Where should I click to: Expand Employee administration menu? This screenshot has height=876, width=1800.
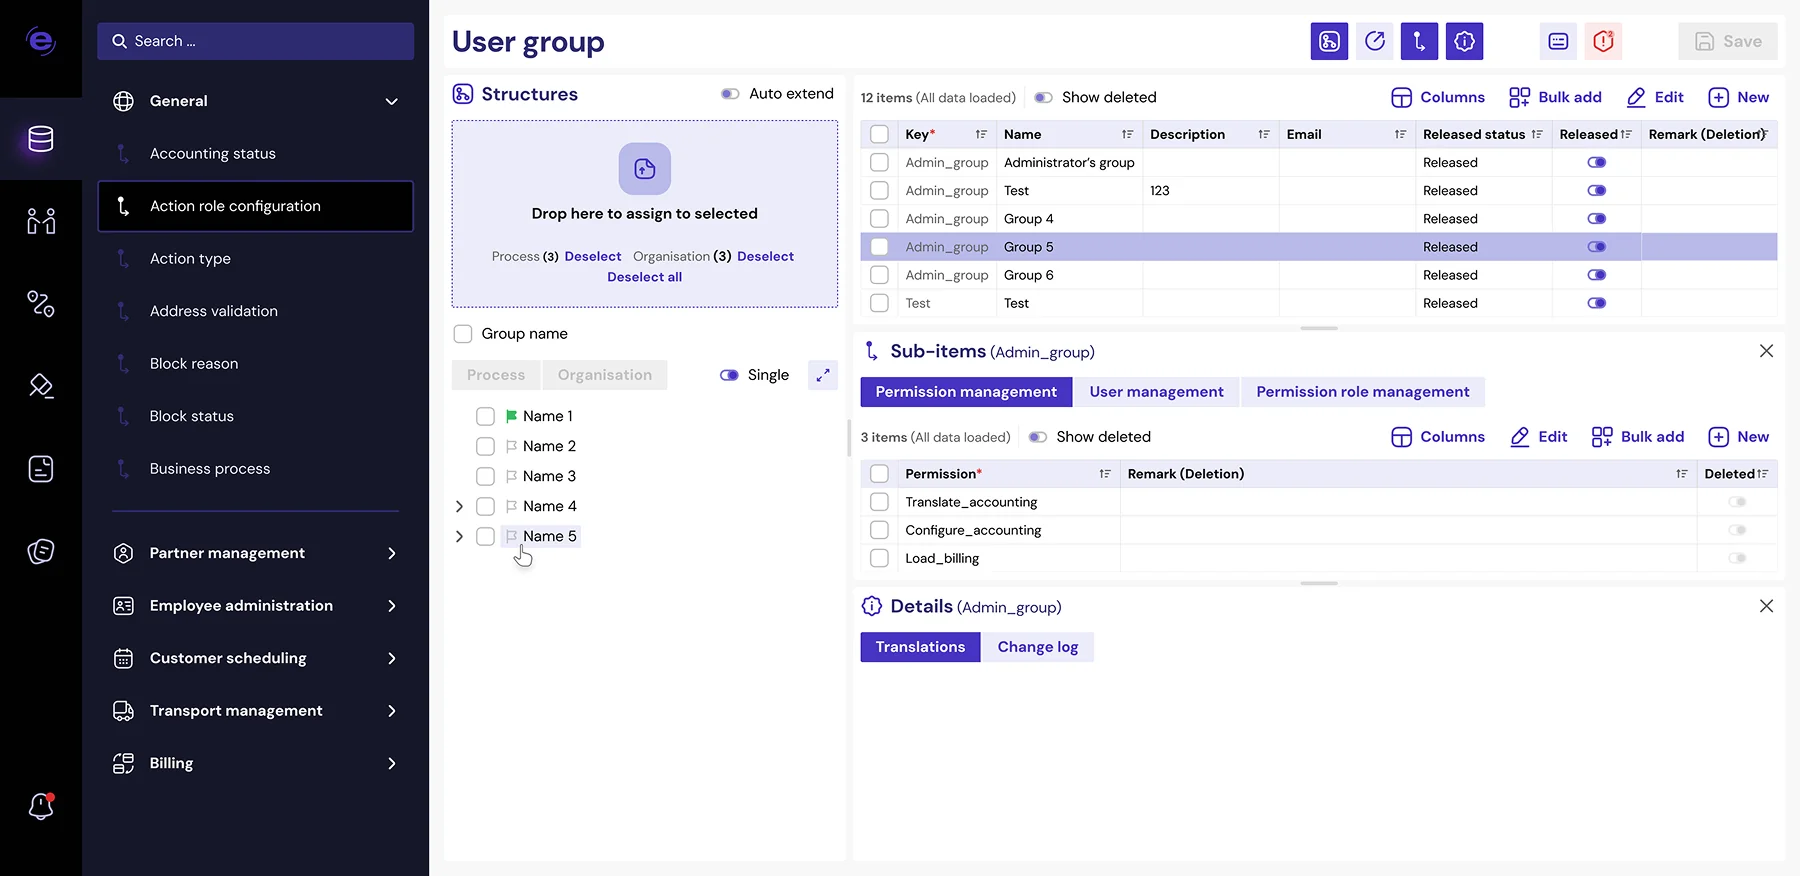(x=392, y=606)
